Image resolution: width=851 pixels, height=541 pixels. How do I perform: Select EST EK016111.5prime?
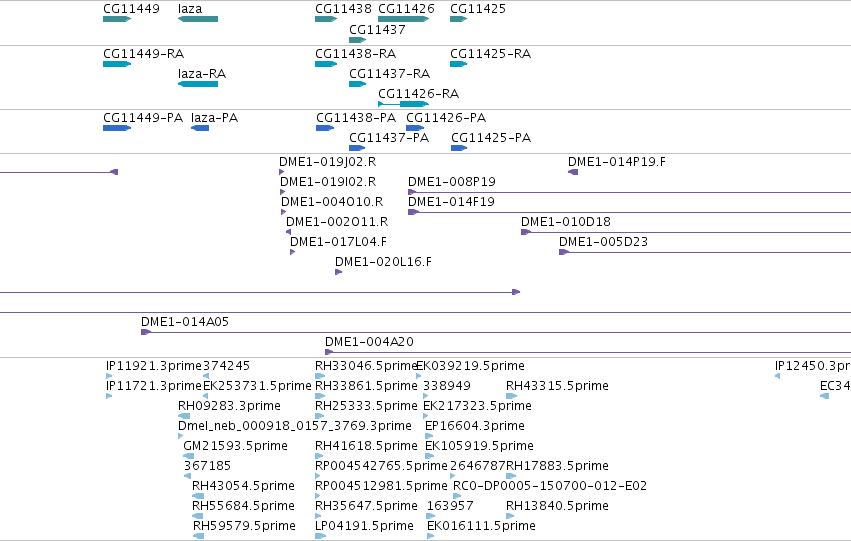tap(431, 536)
